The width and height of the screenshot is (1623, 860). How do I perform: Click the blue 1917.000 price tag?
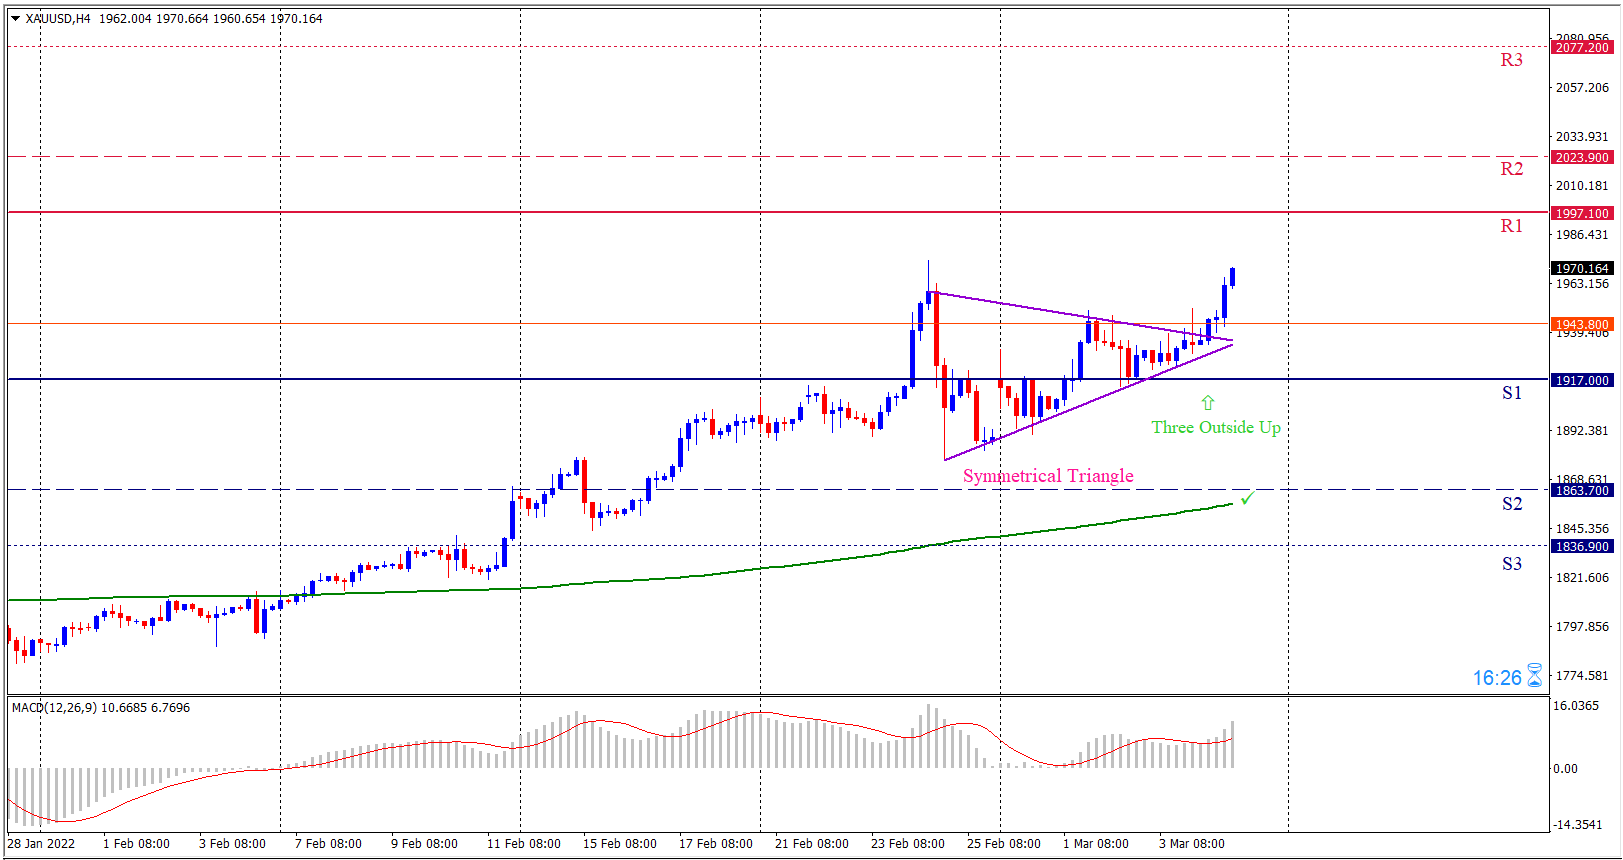tap(1582, 381)
